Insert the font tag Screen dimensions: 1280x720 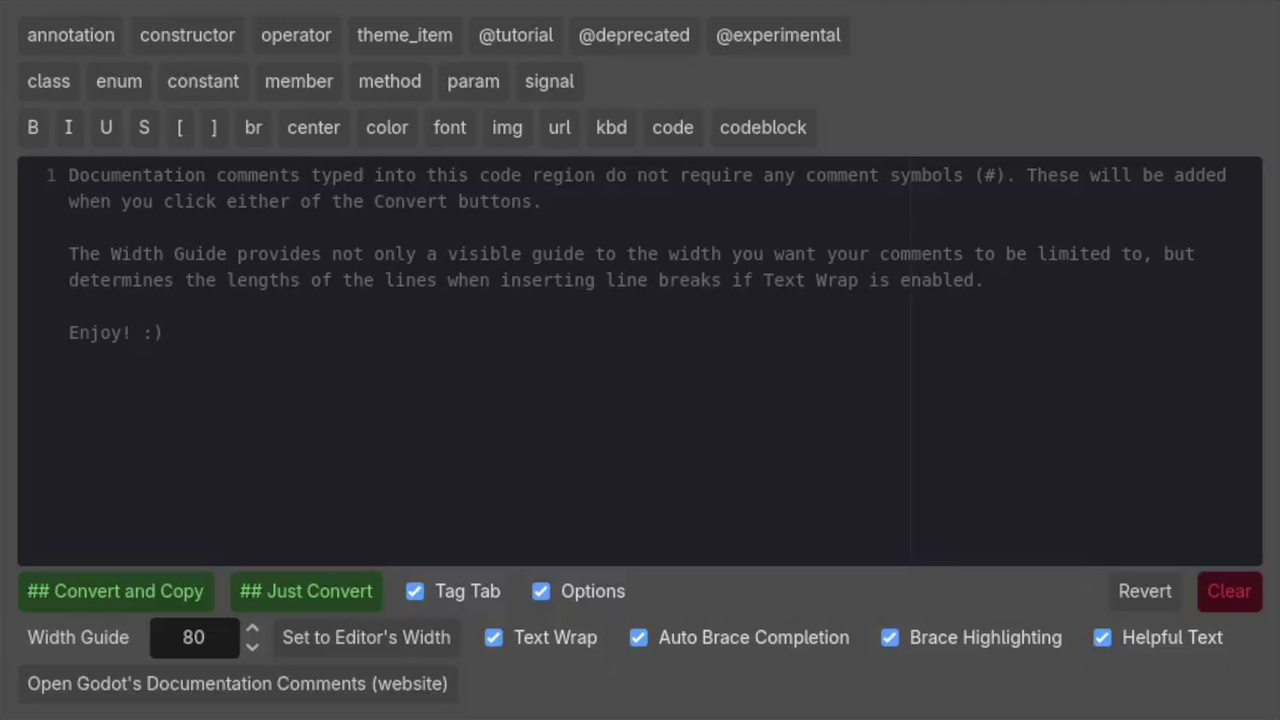[450, 127]
